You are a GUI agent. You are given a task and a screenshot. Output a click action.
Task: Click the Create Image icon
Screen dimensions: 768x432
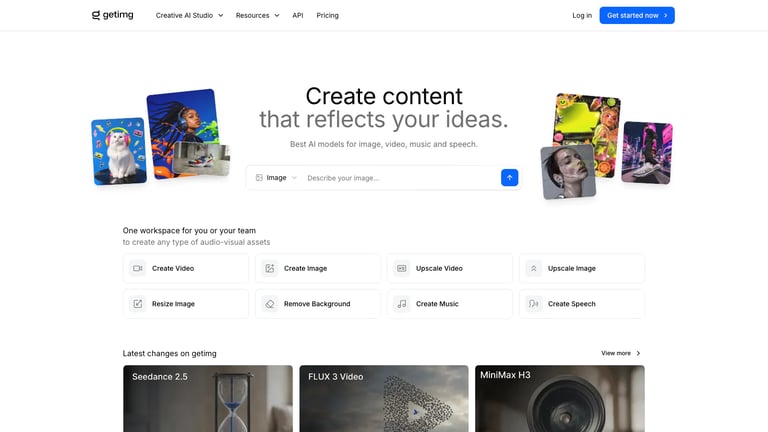(269, 268)
